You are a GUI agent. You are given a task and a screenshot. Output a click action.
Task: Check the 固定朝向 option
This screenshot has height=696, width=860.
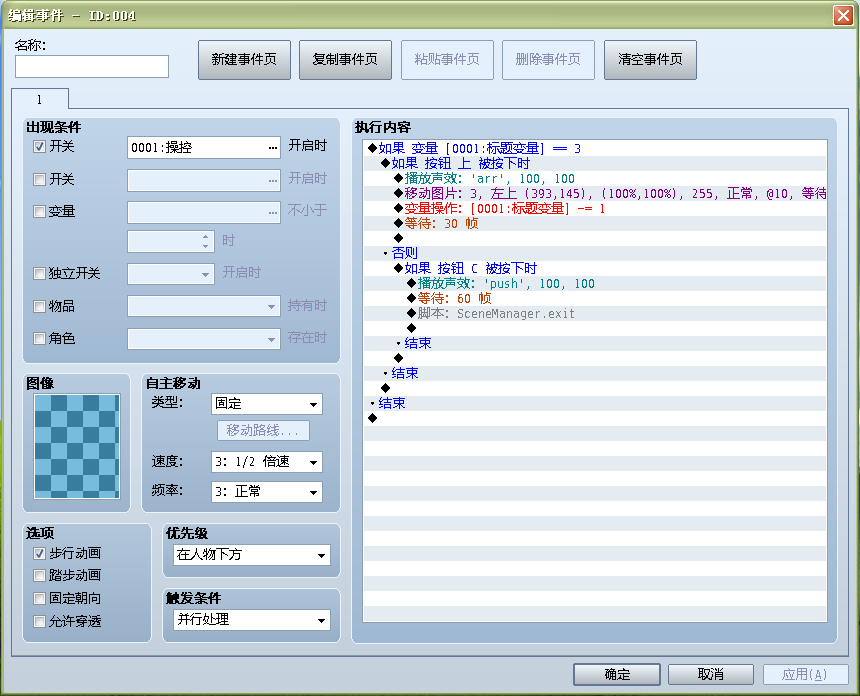39,598
